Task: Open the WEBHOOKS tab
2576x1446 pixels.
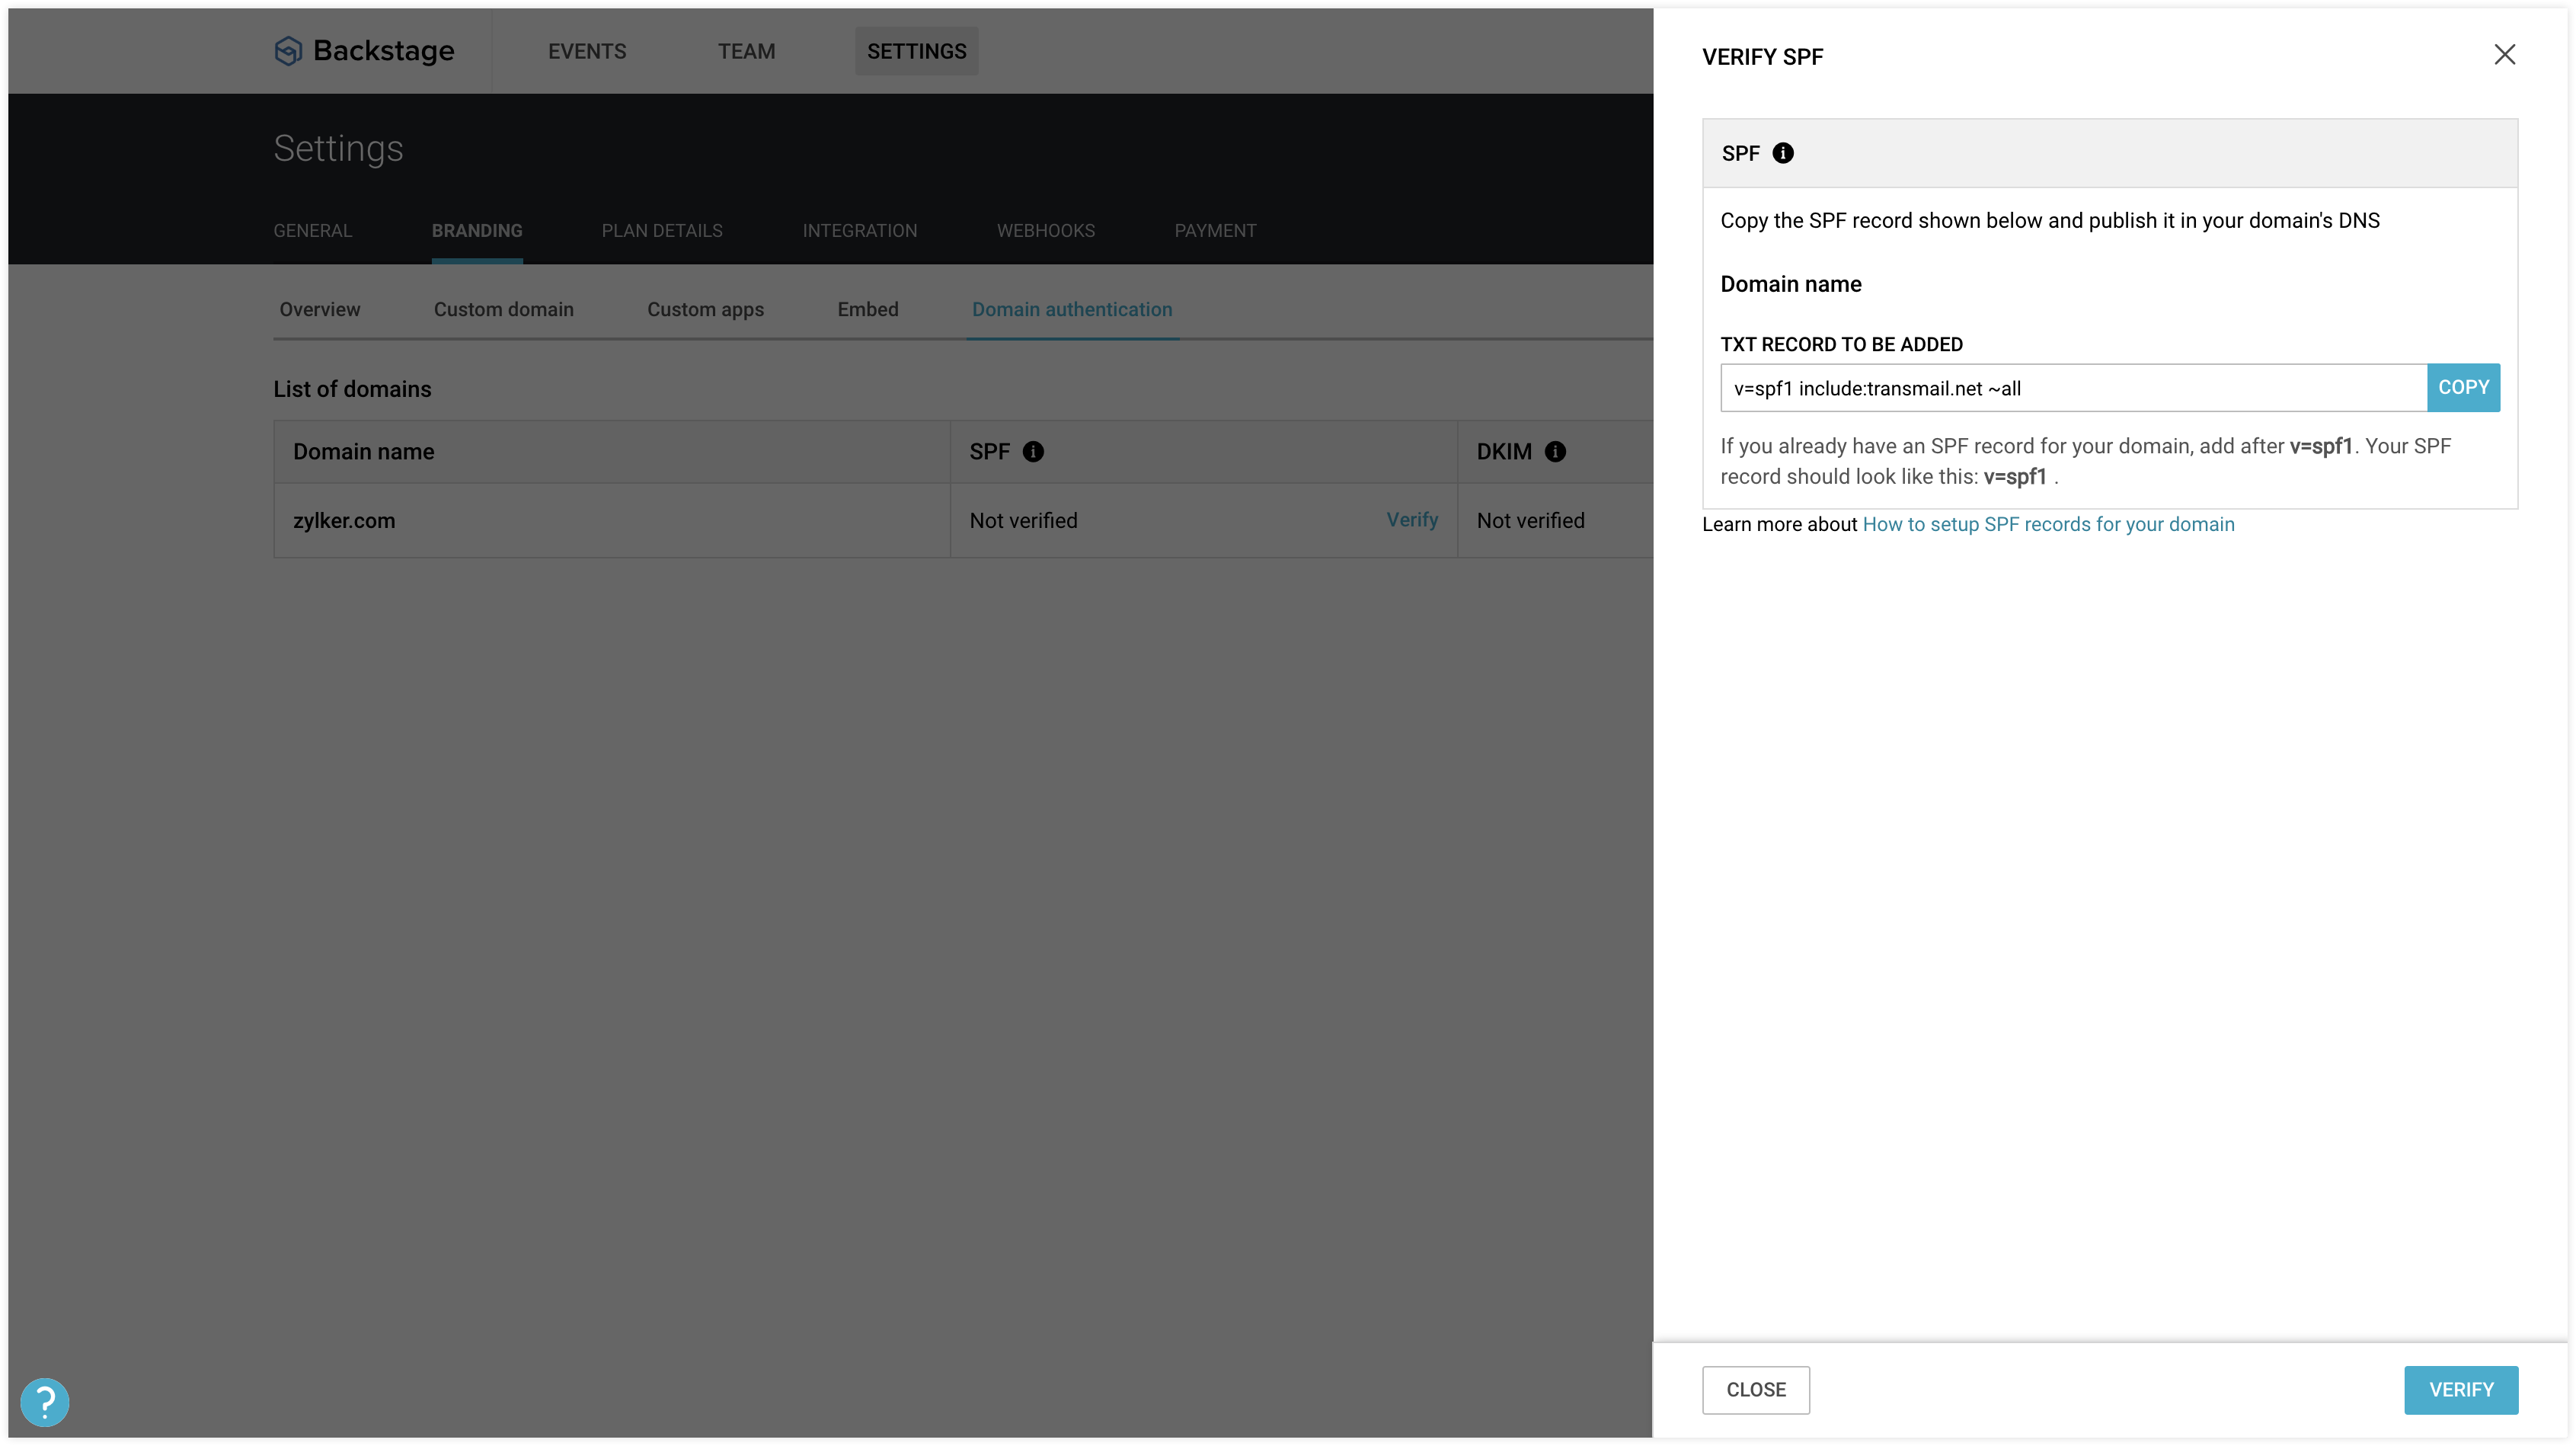Action: (1045, 231)
